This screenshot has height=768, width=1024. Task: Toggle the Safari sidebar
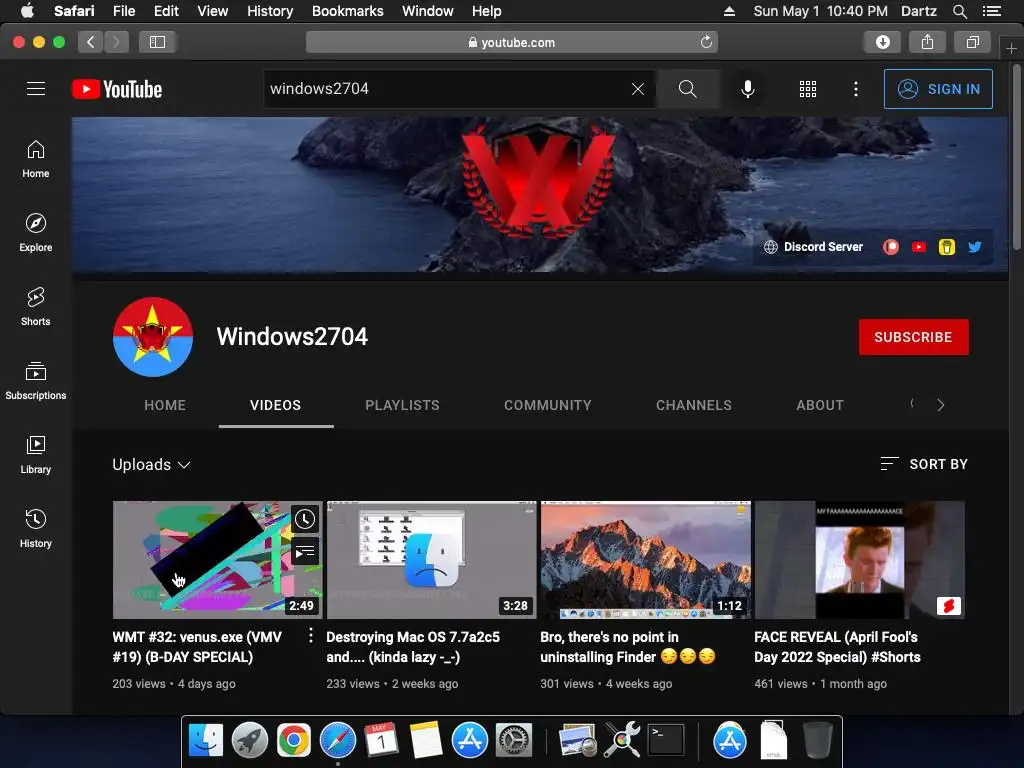point(157,42)
